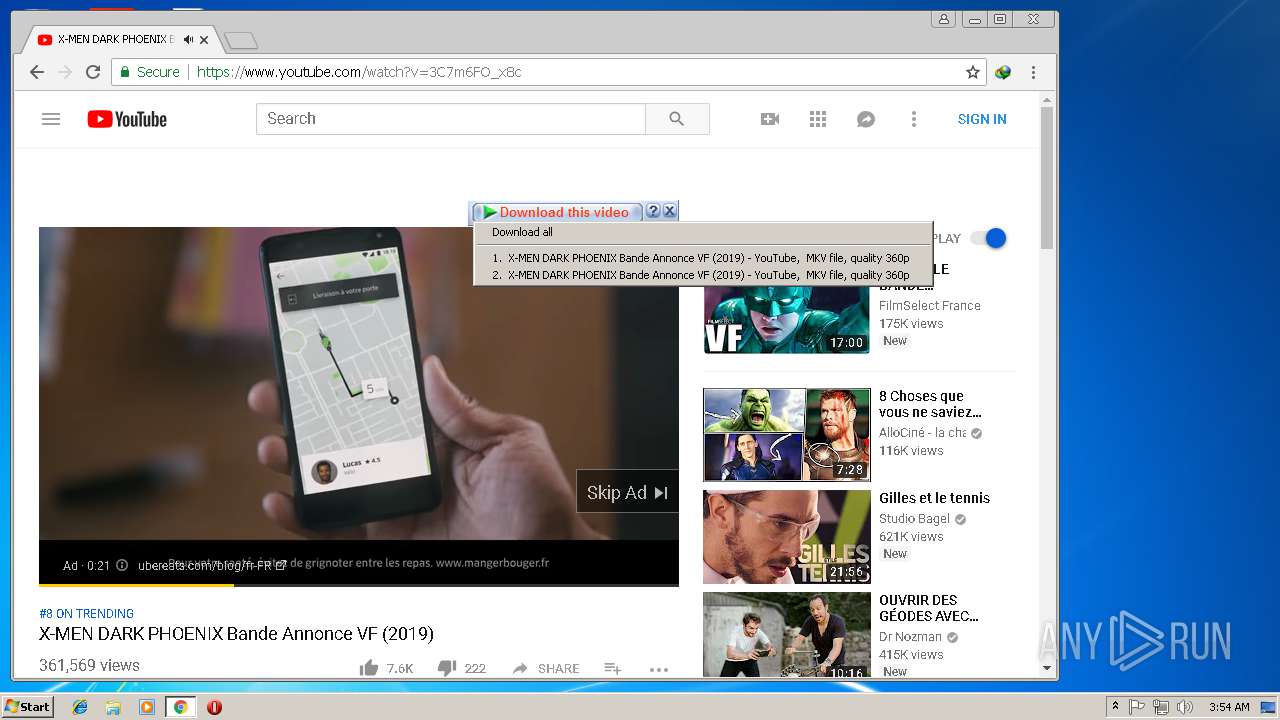Open OUVRIR DES GÉODES thumbnail
1280x720 pixels.
pos(787,635)
